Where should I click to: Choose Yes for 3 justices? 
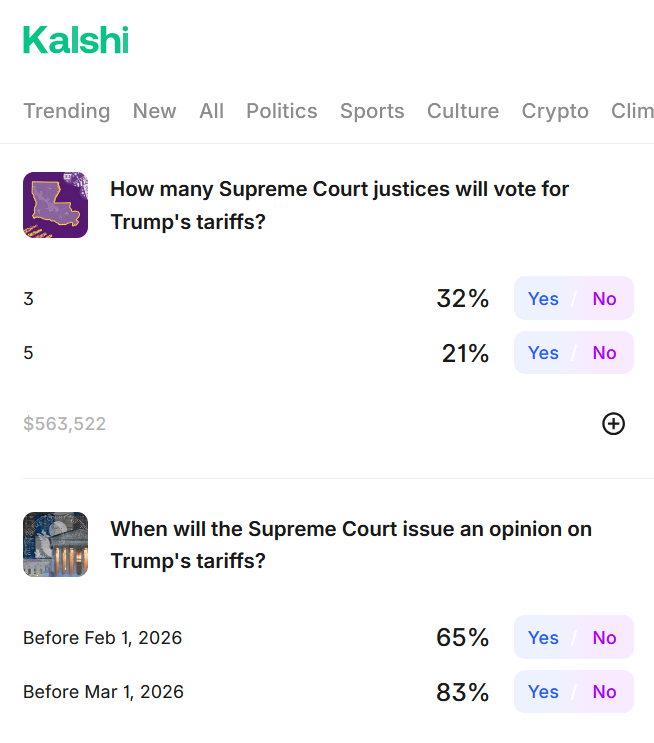click(543, 299)
